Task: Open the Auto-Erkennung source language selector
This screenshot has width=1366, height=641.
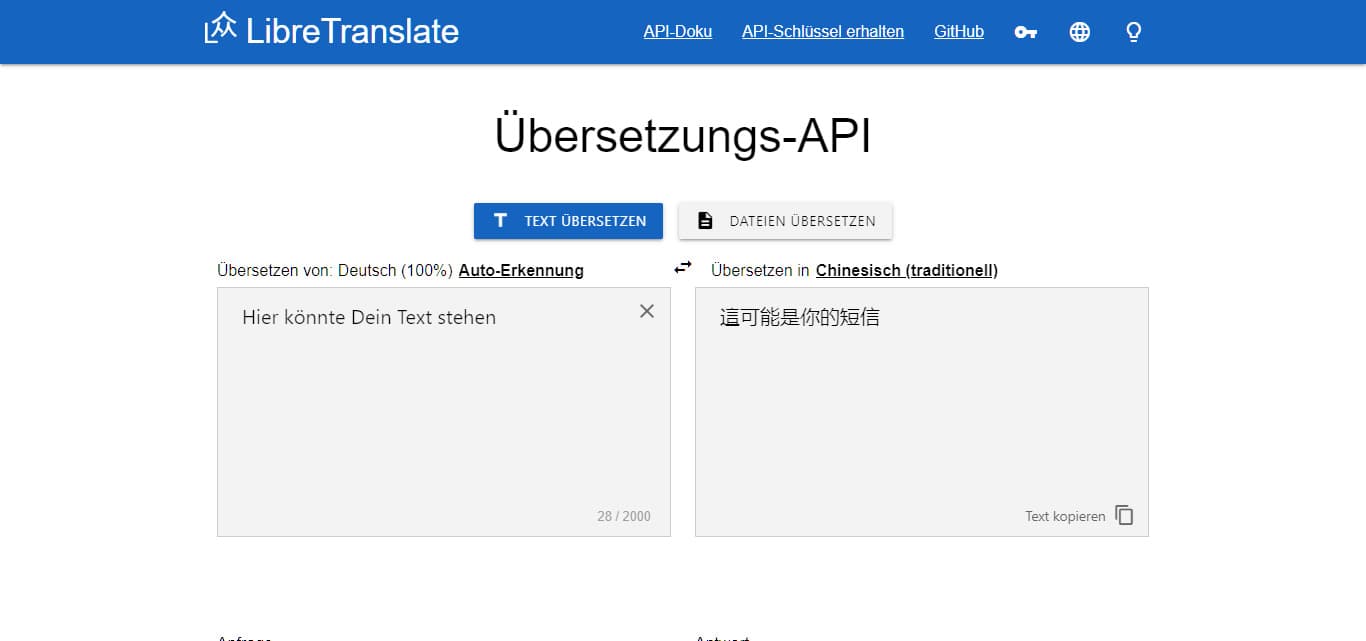Action: point(521,270)
